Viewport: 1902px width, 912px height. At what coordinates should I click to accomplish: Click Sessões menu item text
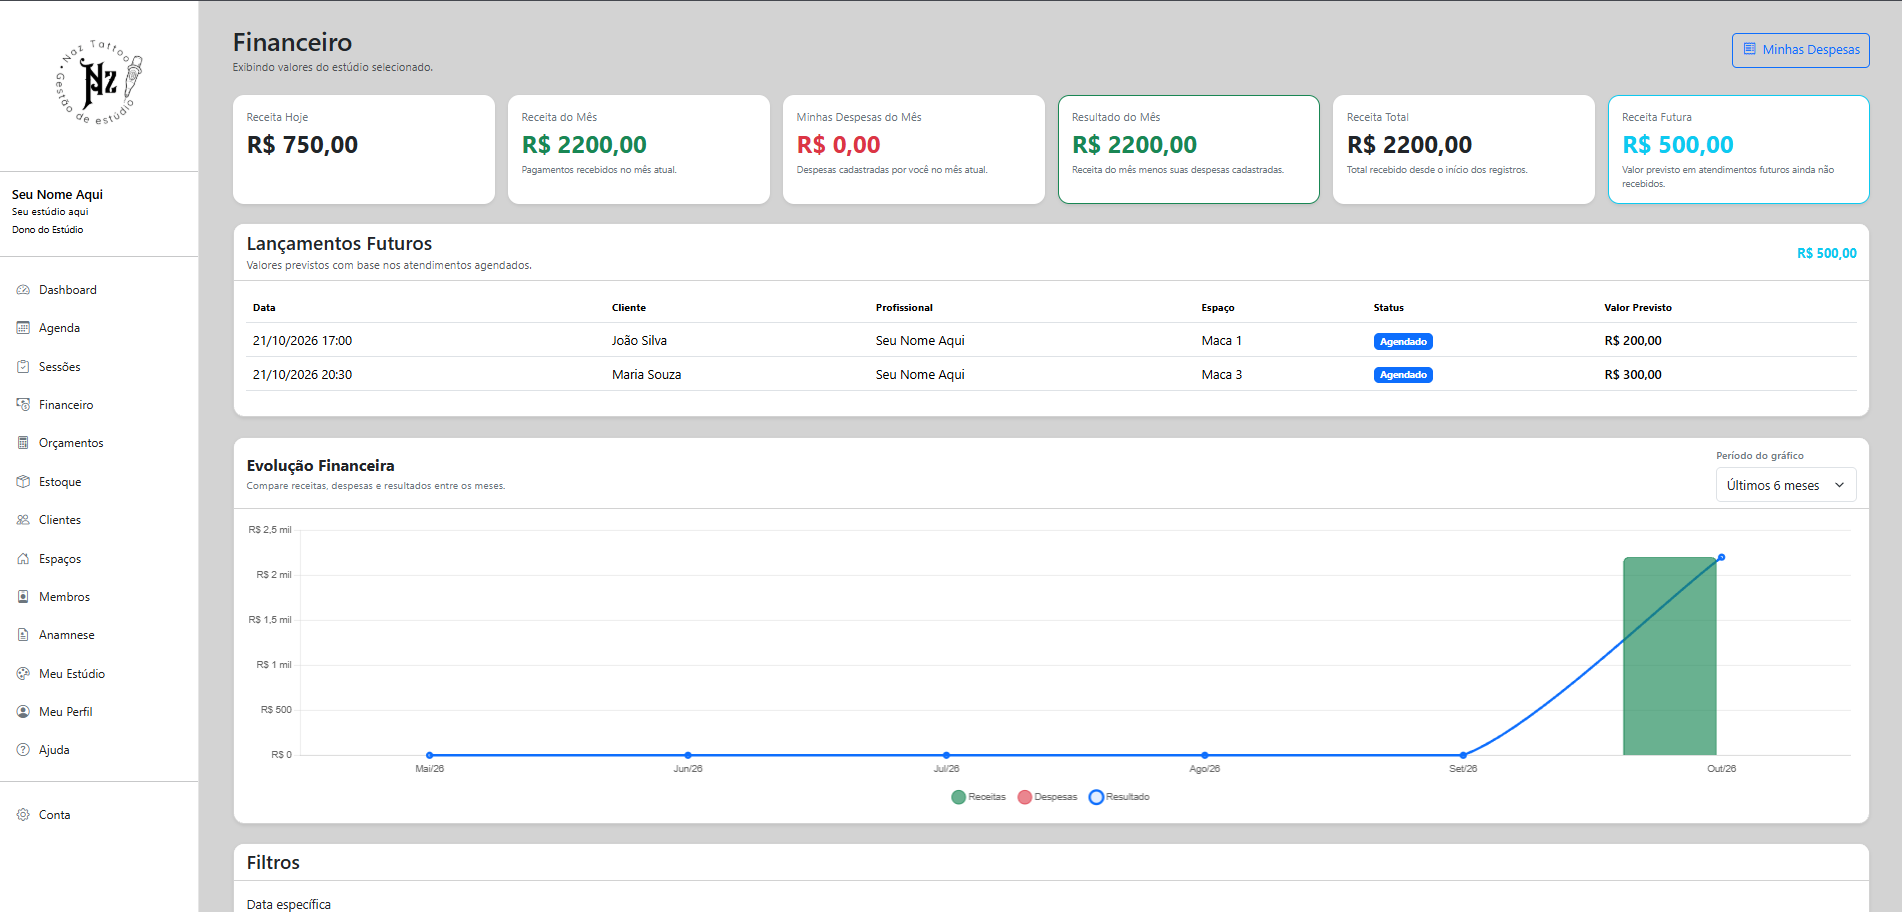(60, 367)
